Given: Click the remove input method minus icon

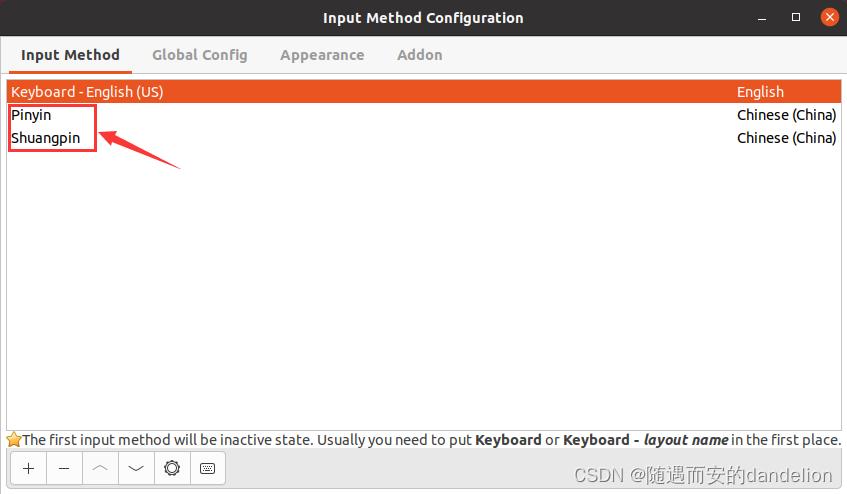Looking at the screenshot, I should click(64, 468).
